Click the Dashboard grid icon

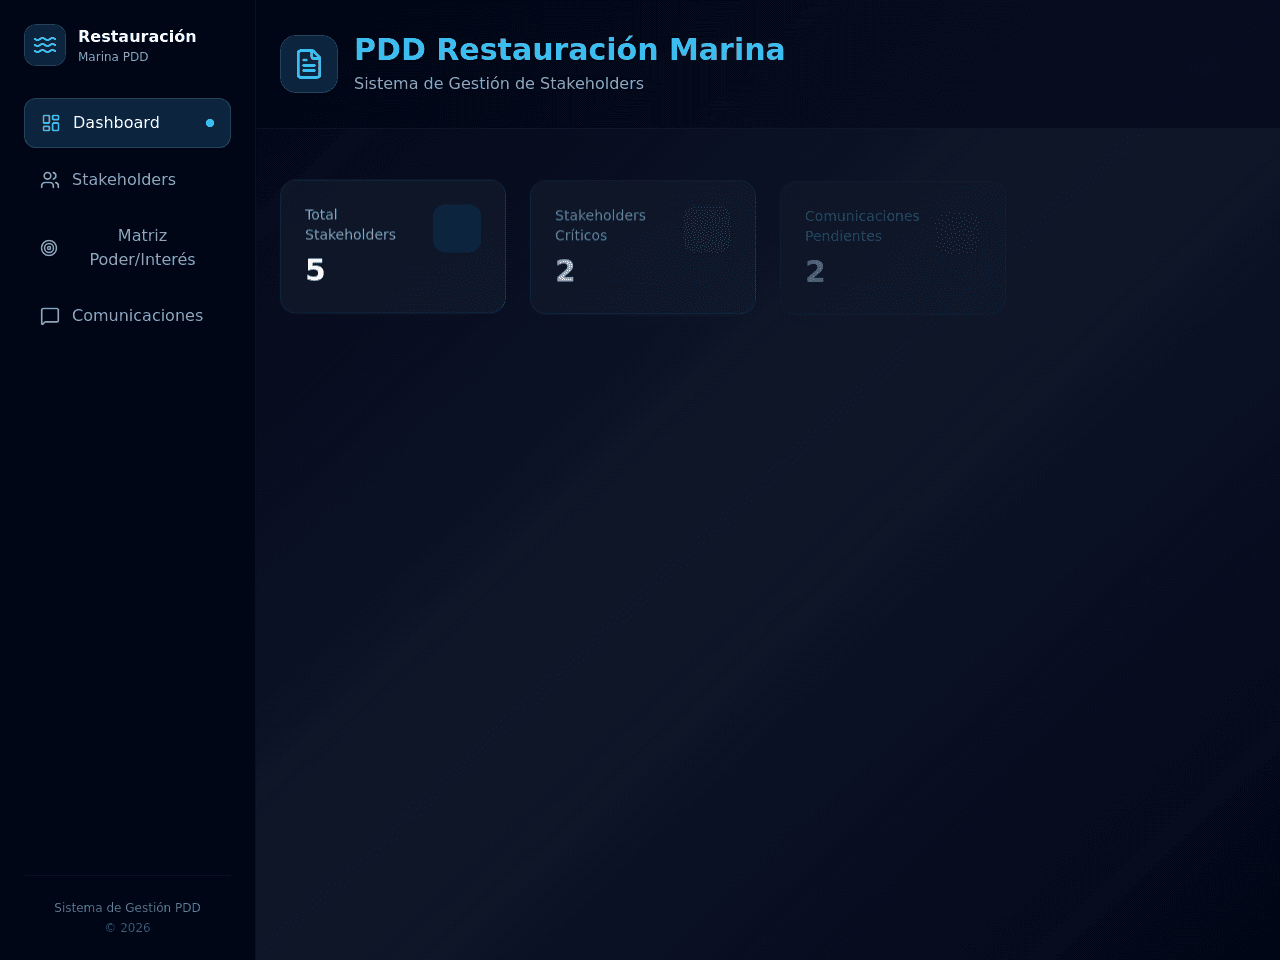tap(51, 123)
